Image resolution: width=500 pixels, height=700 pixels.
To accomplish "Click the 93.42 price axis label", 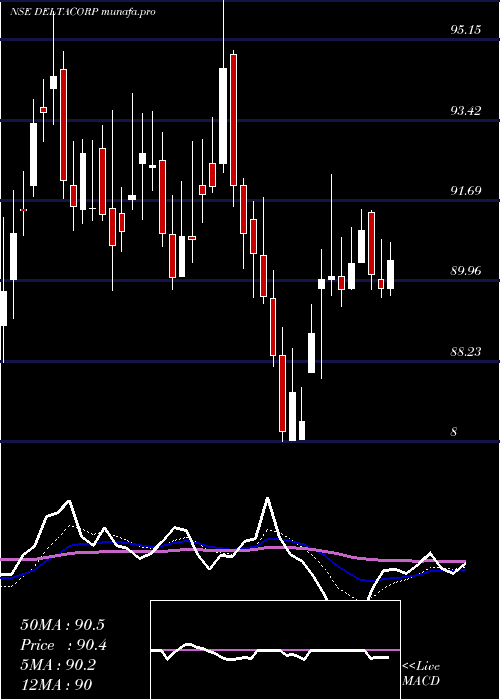I will coord(466,110).
